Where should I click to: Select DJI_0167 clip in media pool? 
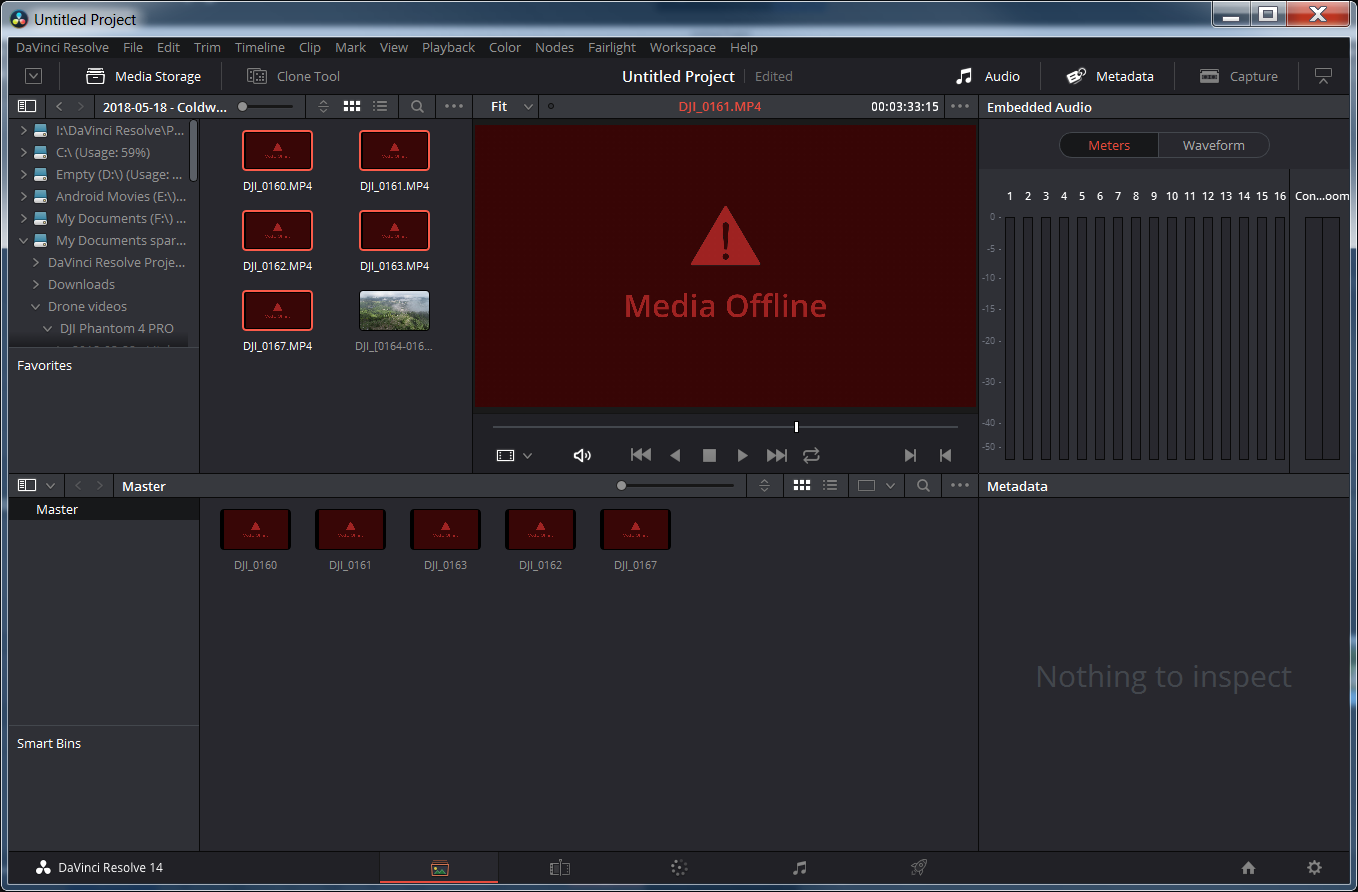pos(635,529)
